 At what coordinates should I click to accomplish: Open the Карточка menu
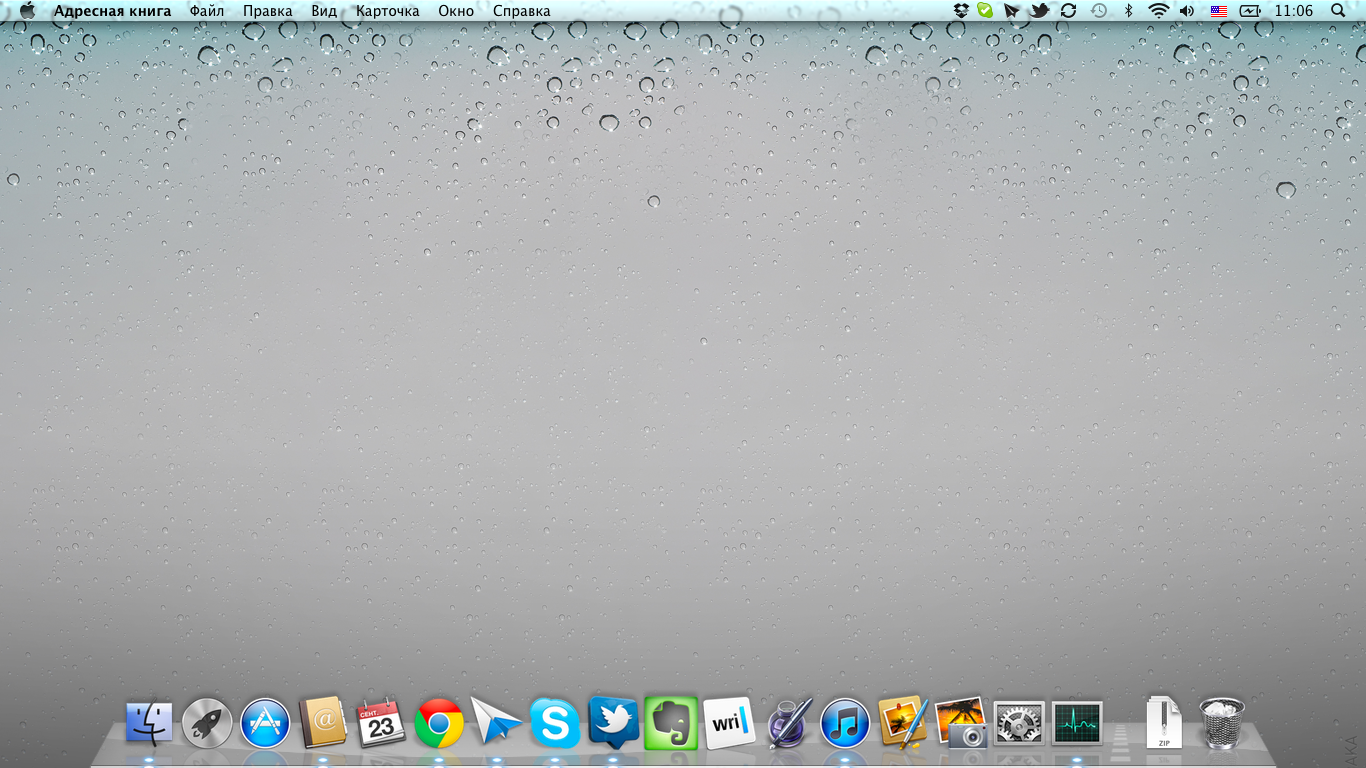pos(388,11)
